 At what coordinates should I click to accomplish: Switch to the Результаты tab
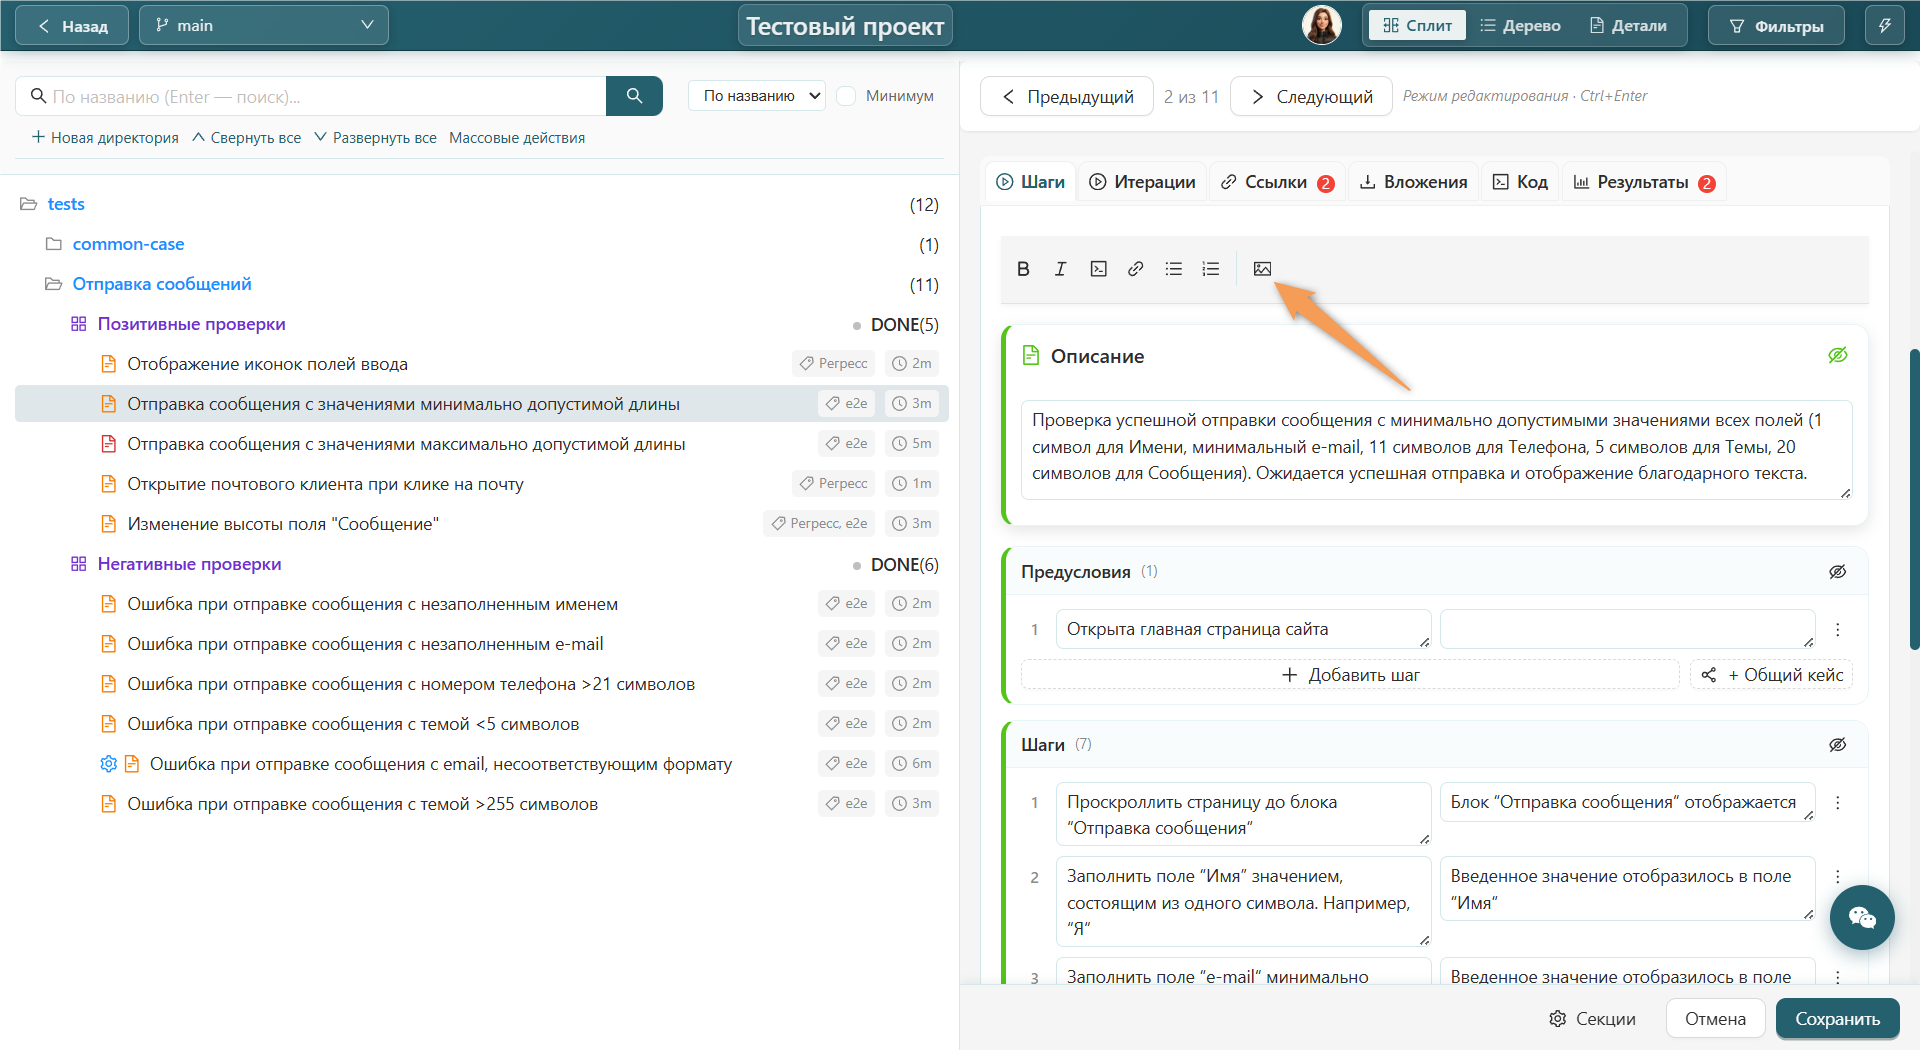[1643, 182]
